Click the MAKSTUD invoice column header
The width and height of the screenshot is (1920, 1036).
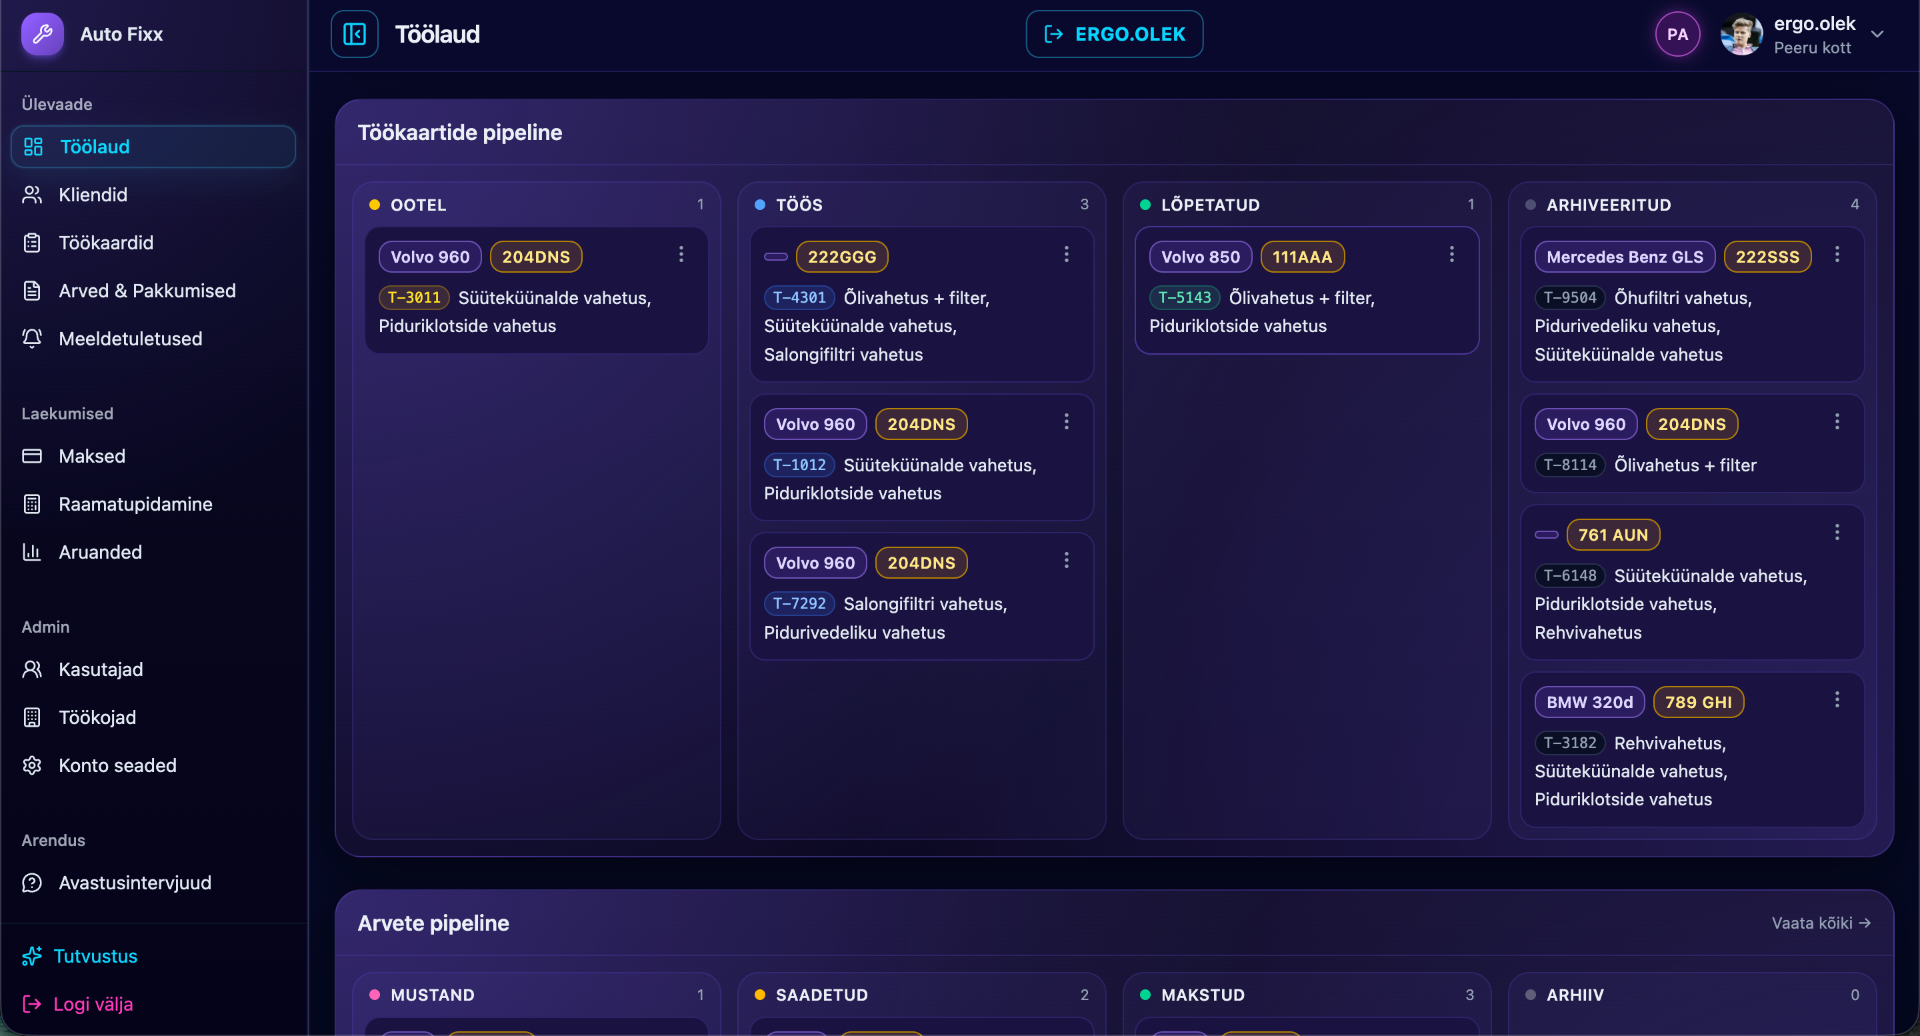1202,995
